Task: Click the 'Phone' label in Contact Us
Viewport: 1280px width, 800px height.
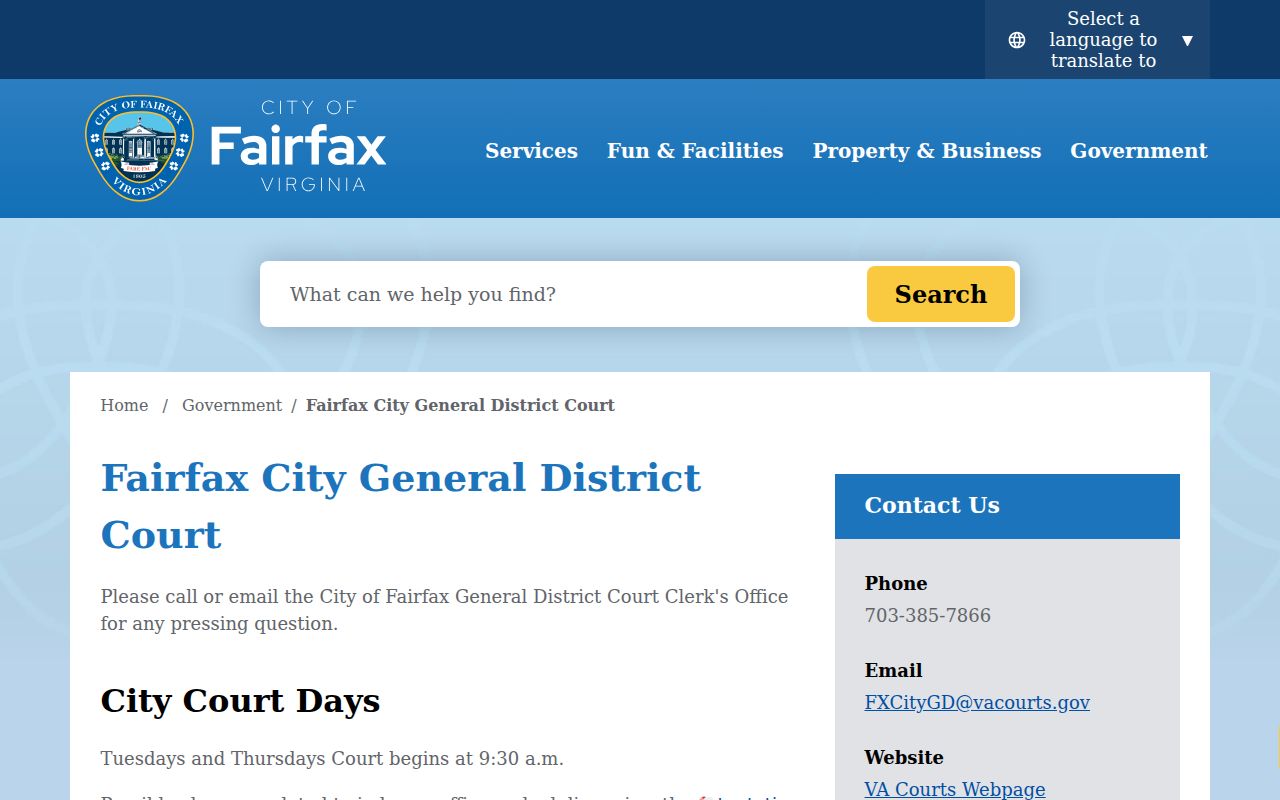Action: (896, 583)
